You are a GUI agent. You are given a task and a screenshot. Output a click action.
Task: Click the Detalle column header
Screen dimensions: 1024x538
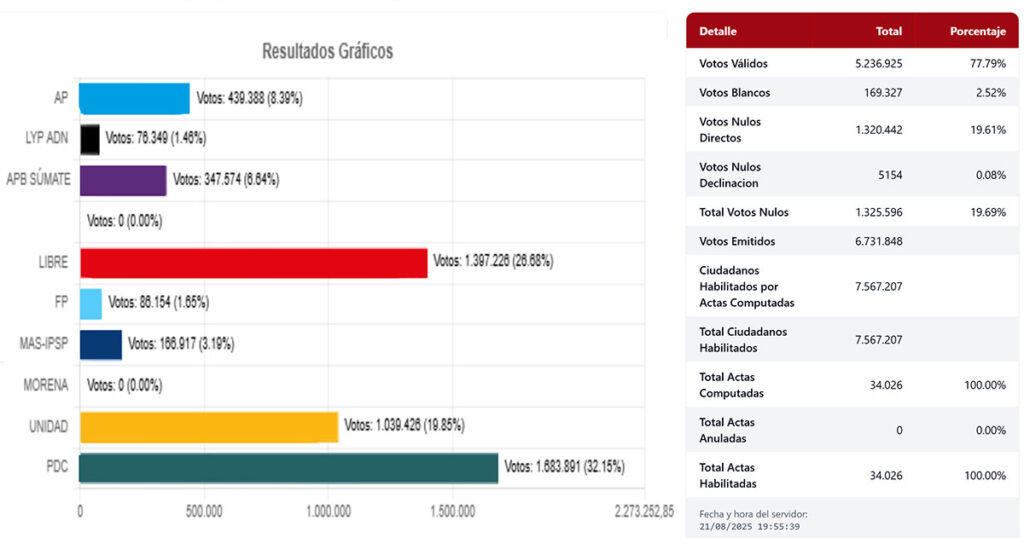(x=718, y=31)
